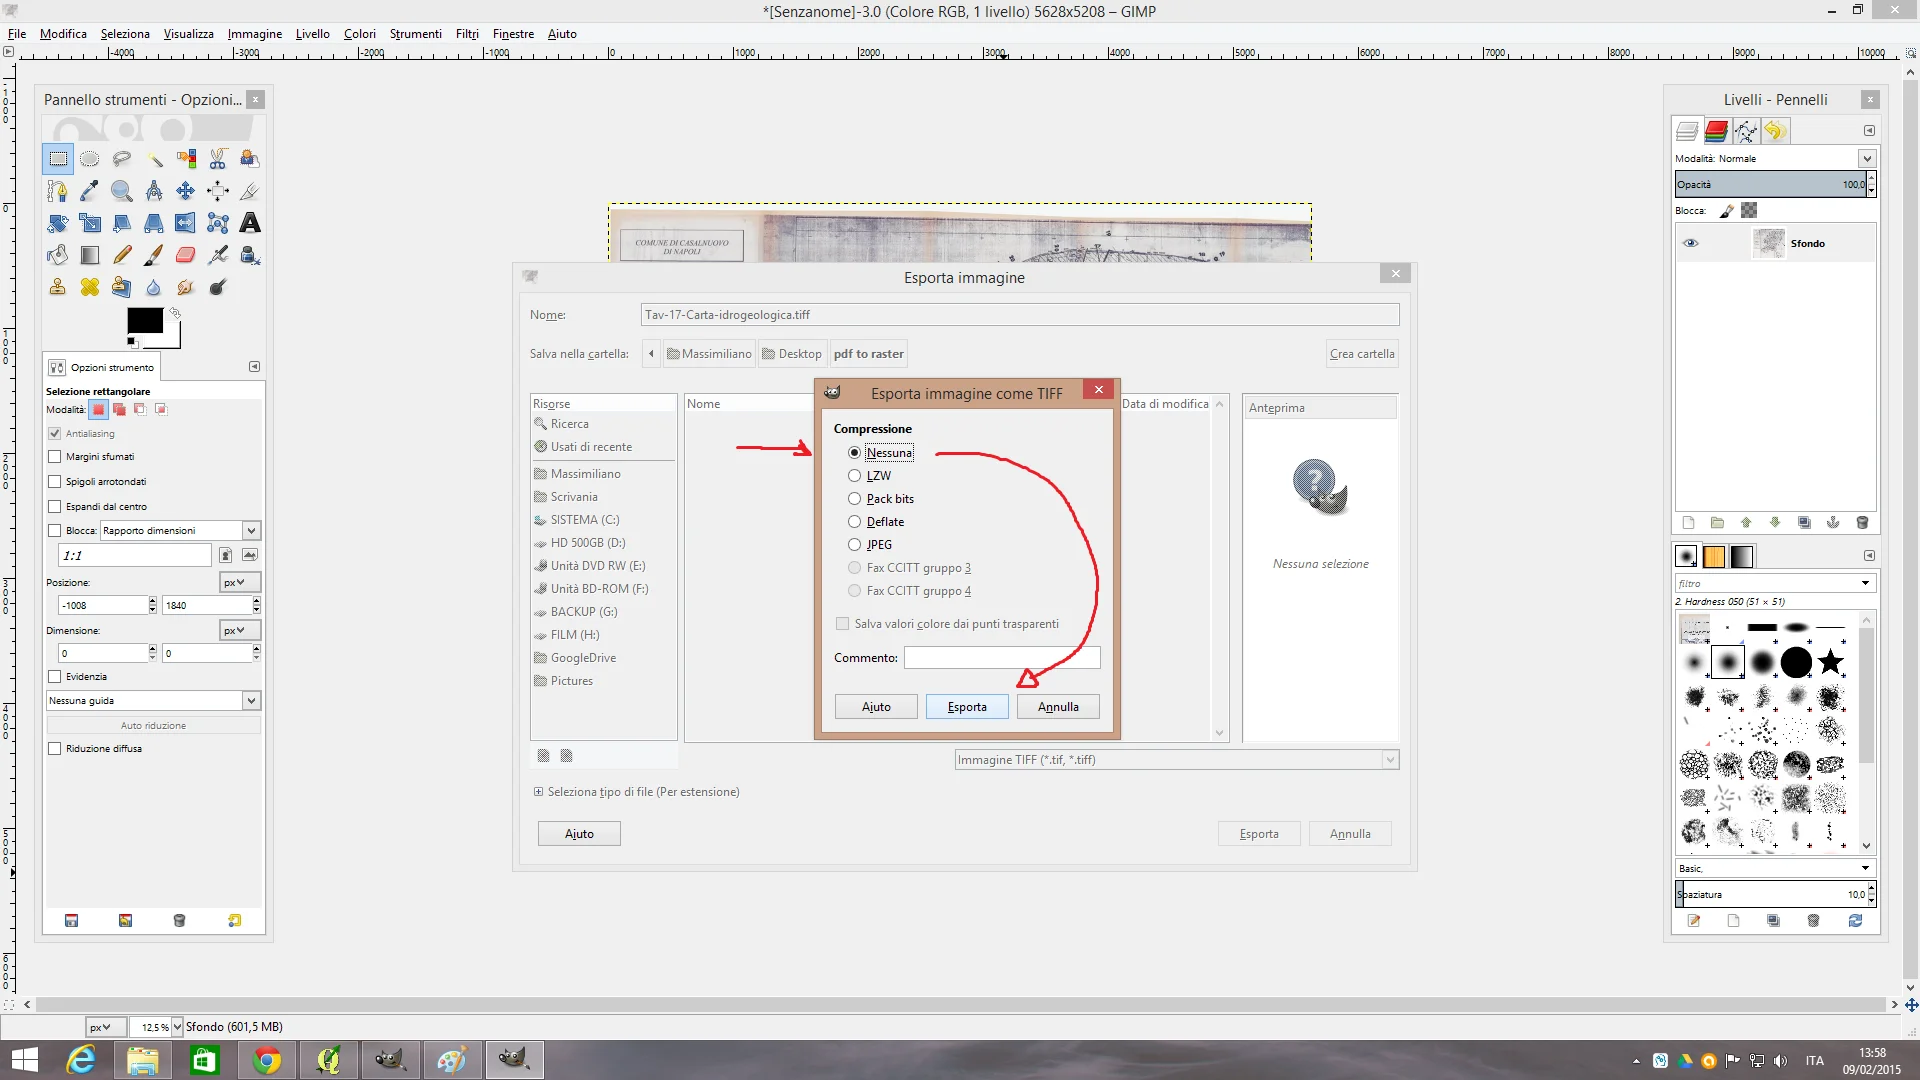Select the Free Select lasso tool
1920x1080 pixels.
(x=122, y=159)
